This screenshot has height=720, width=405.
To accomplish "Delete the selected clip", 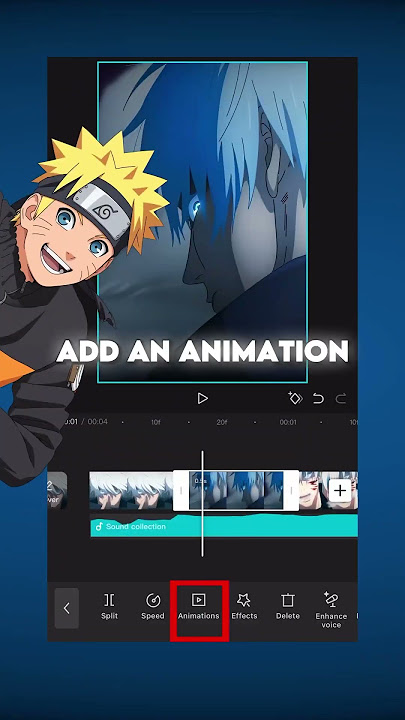I will (287, 607).
